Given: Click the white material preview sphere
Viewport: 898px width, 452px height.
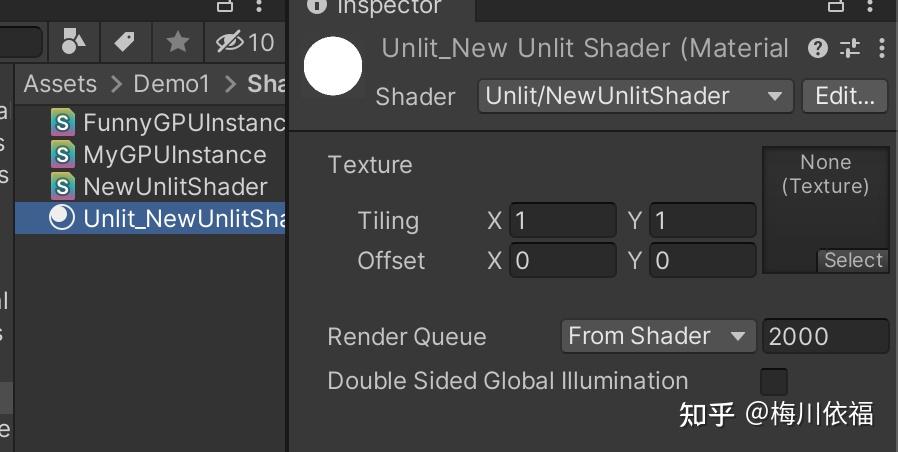Looking at the screenshot, I should point(332,66).
